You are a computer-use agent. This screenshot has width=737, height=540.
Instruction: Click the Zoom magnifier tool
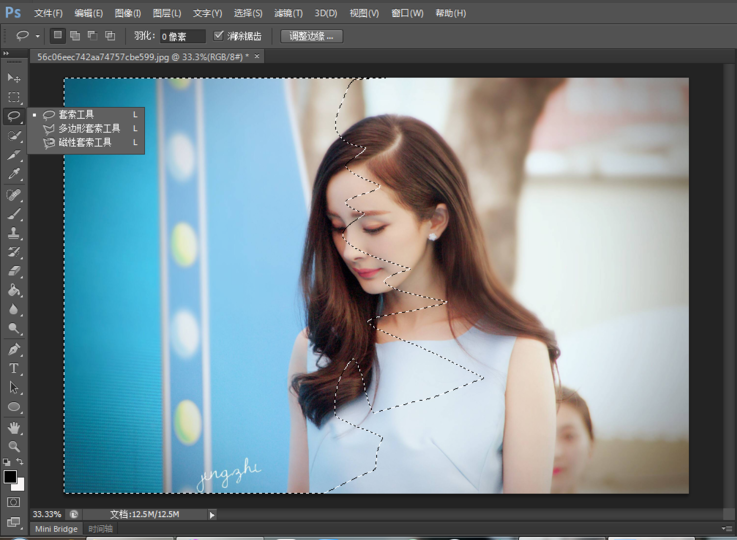[14, 446]
